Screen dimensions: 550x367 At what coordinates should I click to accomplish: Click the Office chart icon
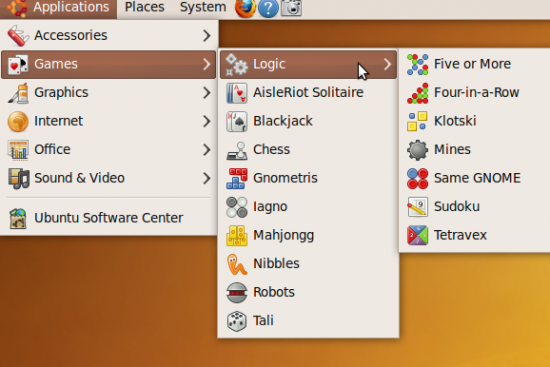18,150
